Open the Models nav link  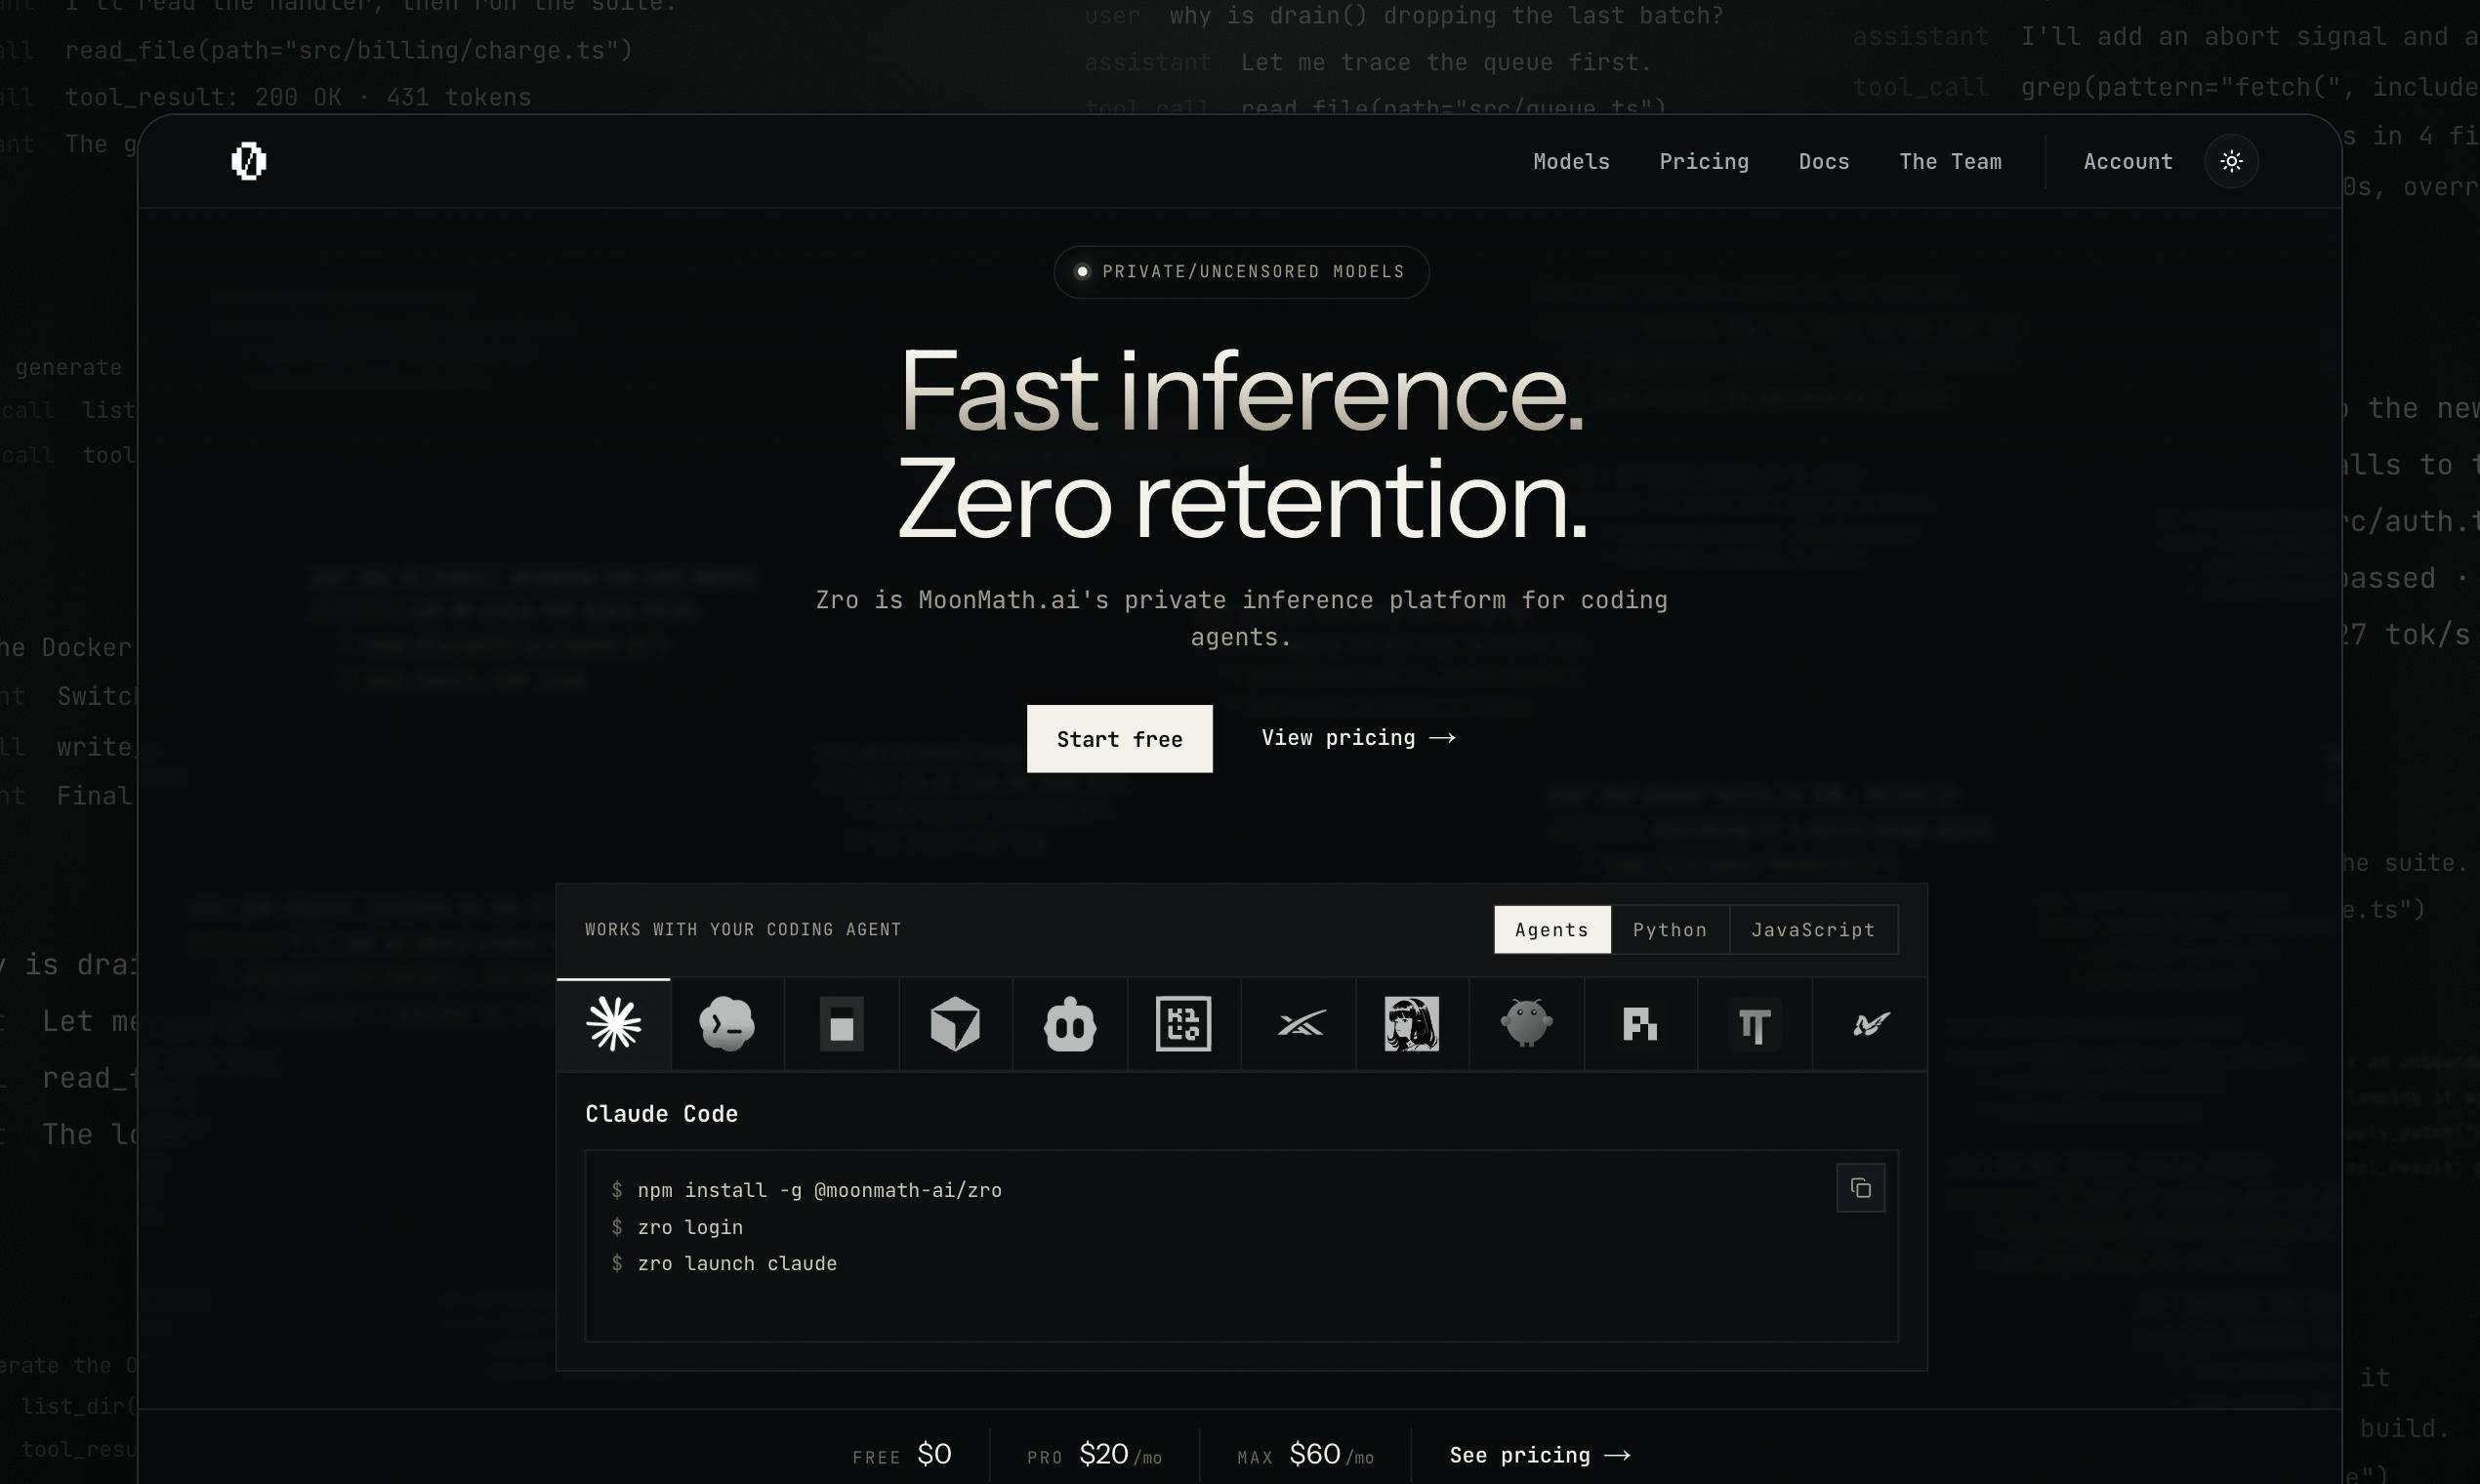[x=1572, y=162]
